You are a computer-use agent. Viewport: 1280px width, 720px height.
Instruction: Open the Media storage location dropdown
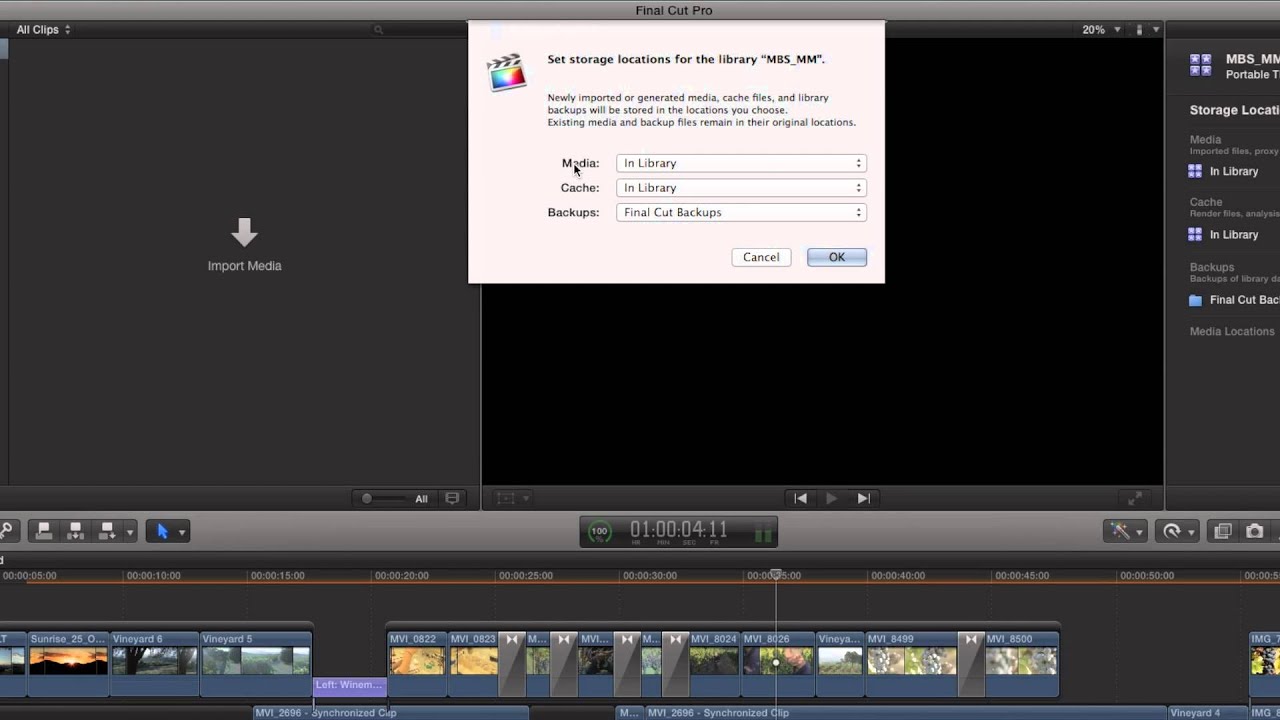[x=741, y=163]
